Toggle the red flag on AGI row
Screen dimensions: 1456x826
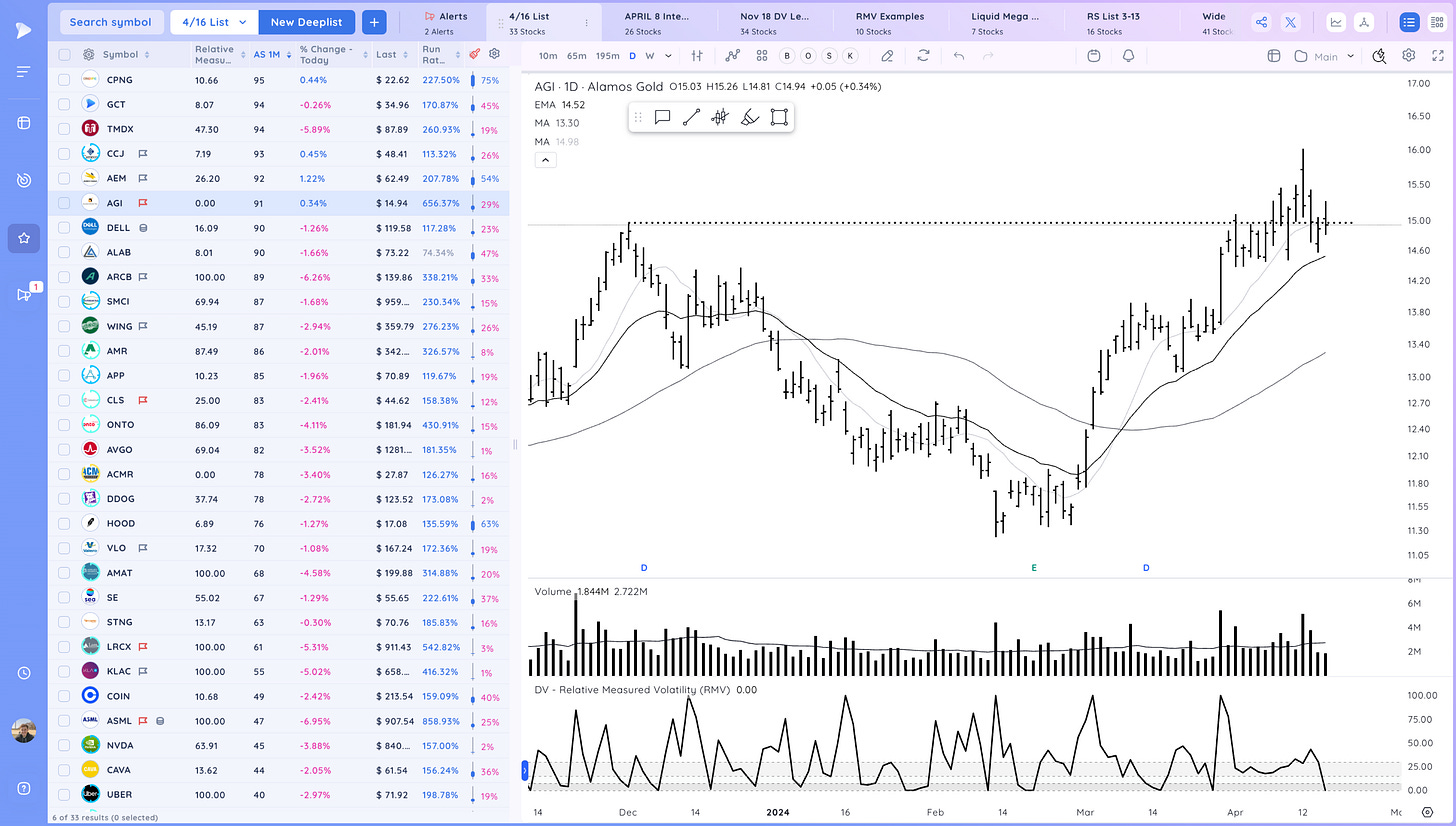144,203
